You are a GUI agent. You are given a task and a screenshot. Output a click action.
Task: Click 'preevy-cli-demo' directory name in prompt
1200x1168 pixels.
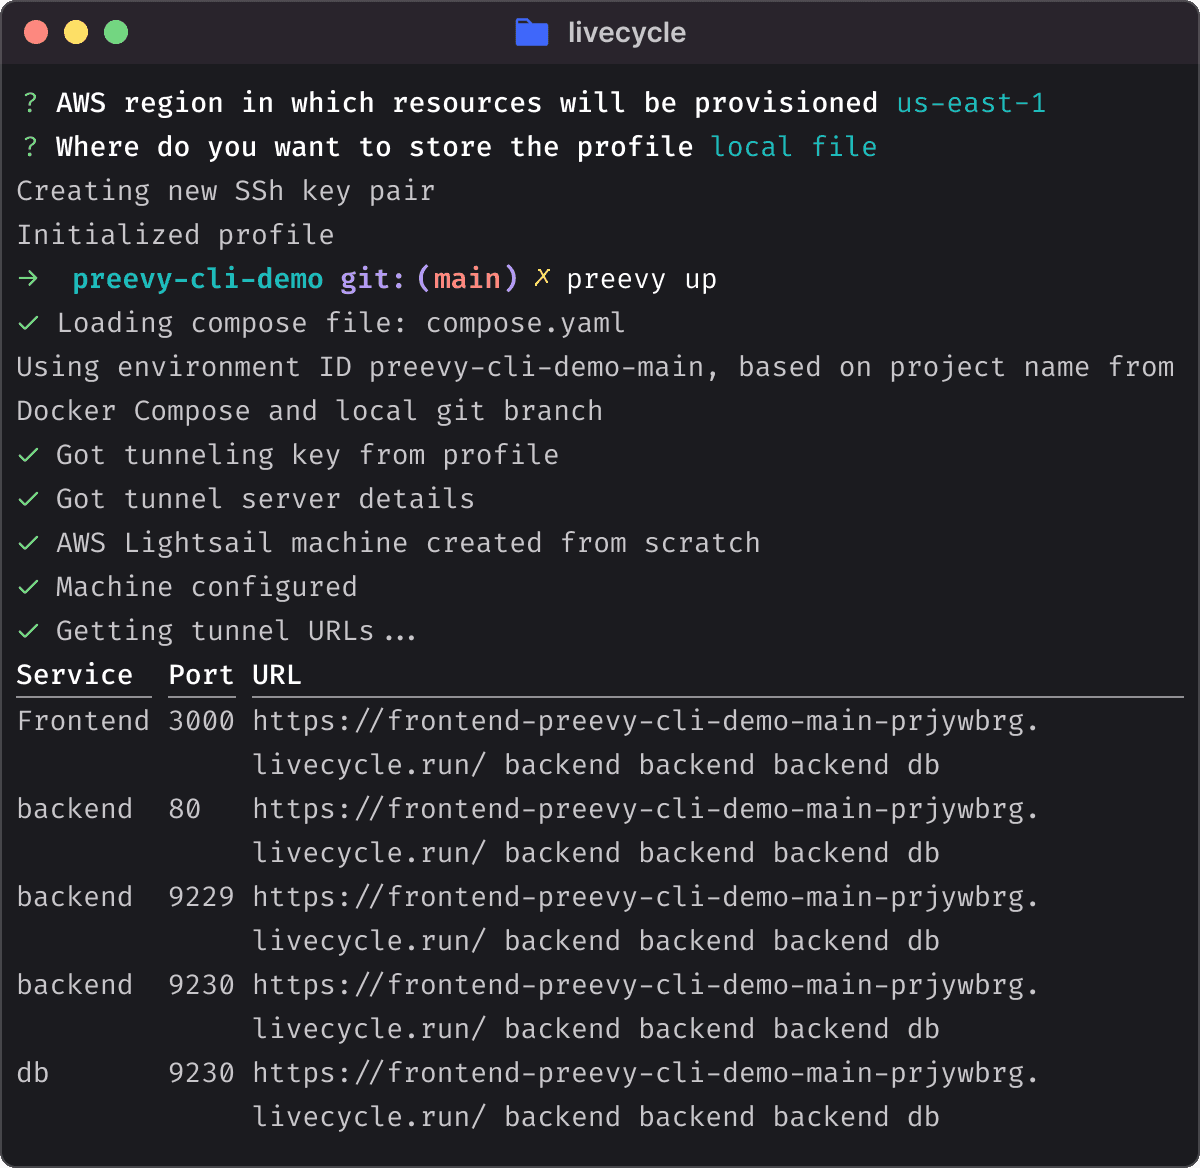tap(198, 279)
